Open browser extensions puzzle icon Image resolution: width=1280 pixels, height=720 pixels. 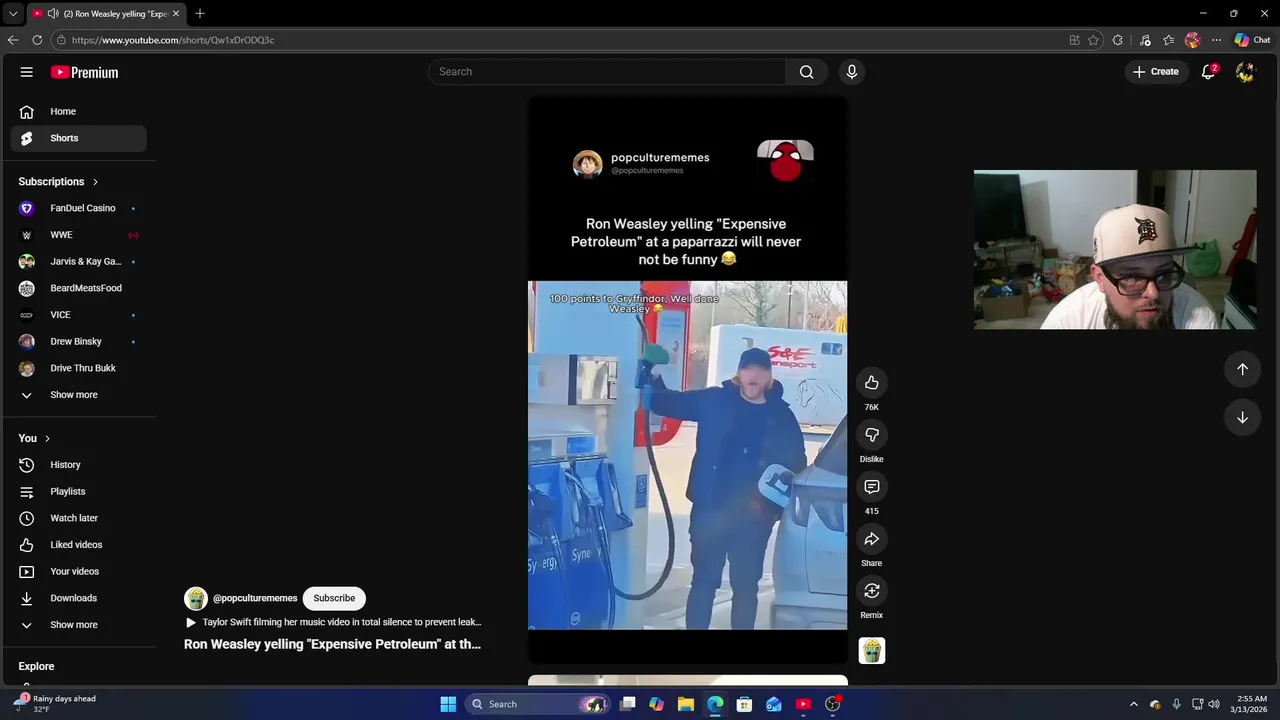1117,40
